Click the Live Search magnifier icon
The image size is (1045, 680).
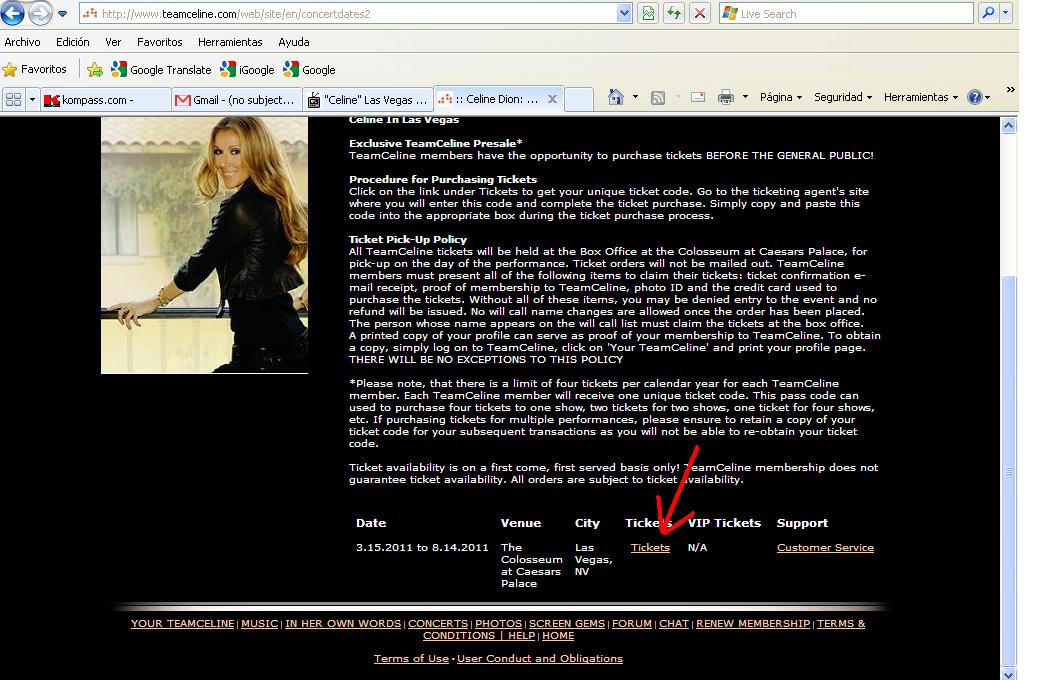coord(988,14)
